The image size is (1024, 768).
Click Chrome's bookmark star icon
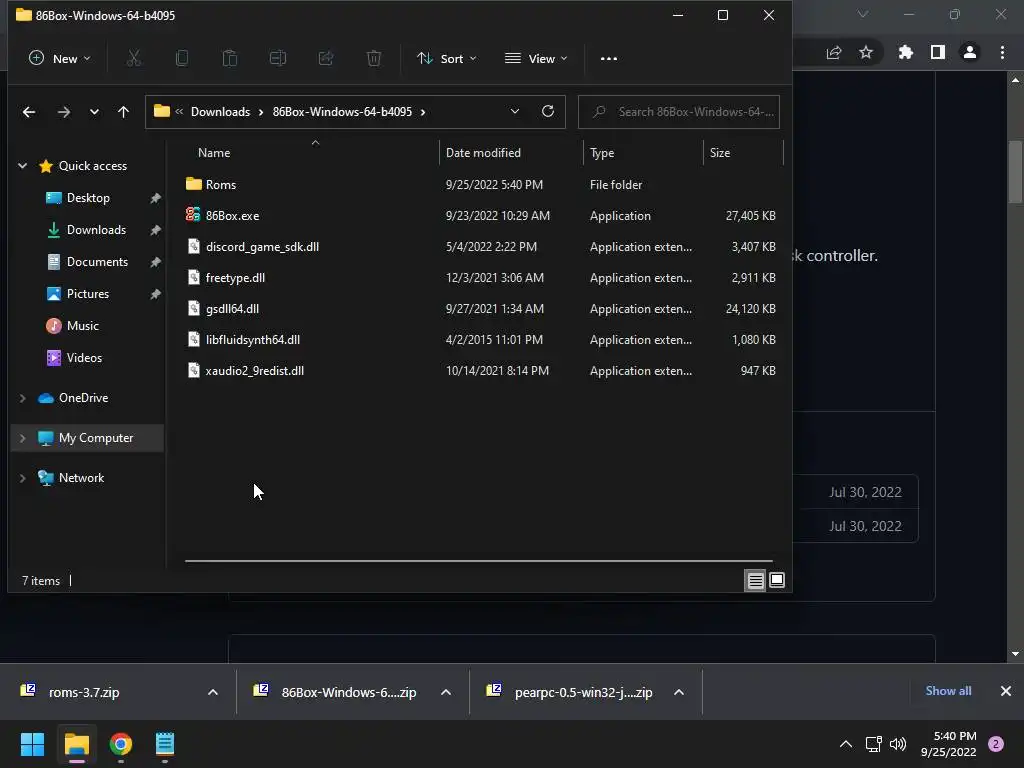[866, 52]
